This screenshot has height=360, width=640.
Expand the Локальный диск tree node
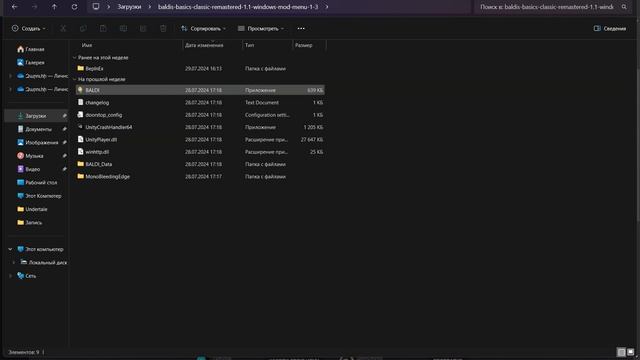click(x=13, y=262)
